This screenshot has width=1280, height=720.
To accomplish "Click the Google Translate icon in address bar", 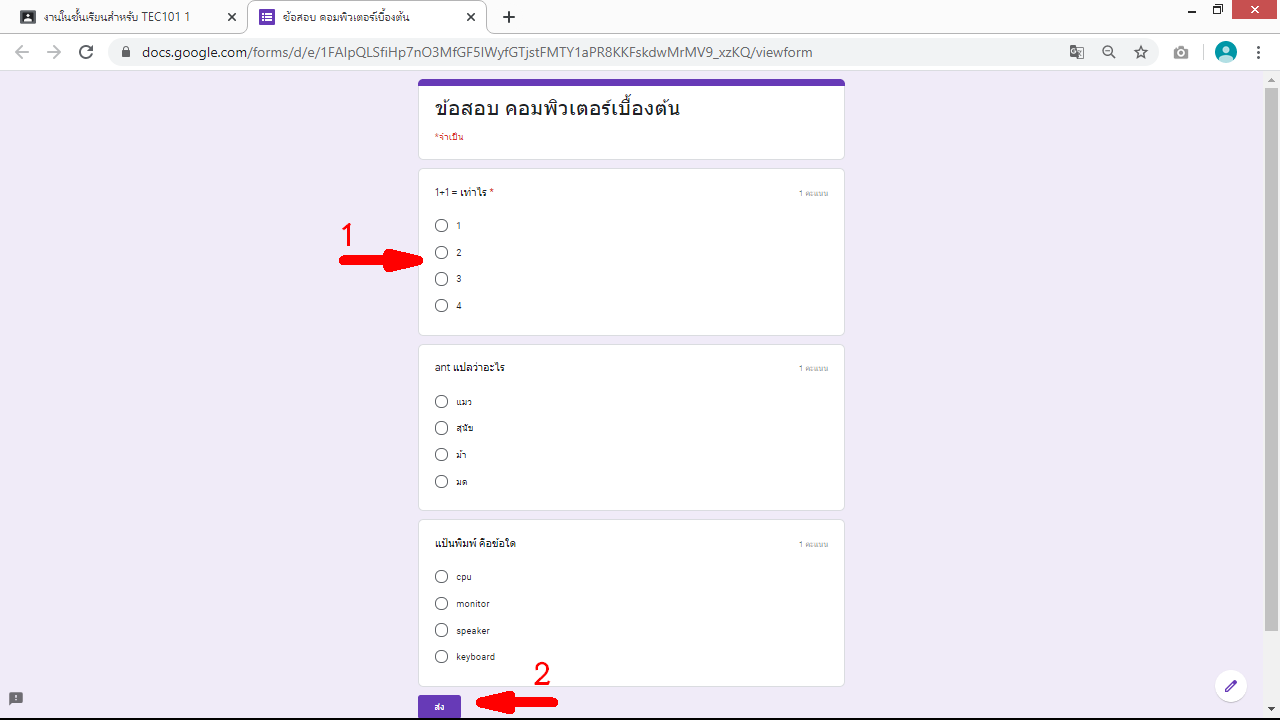I will click(1077, 52).
